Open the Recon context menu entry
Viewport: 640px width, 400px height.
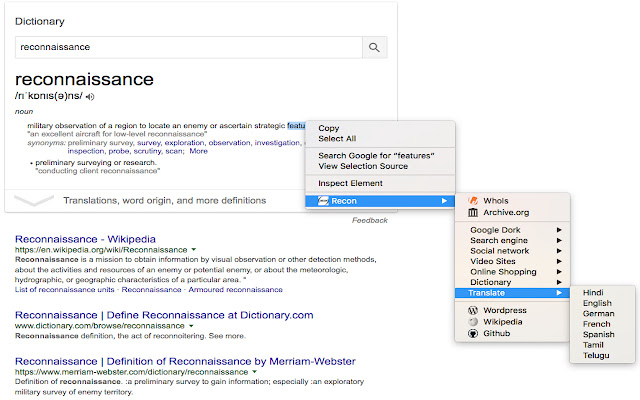coord(380,201)
